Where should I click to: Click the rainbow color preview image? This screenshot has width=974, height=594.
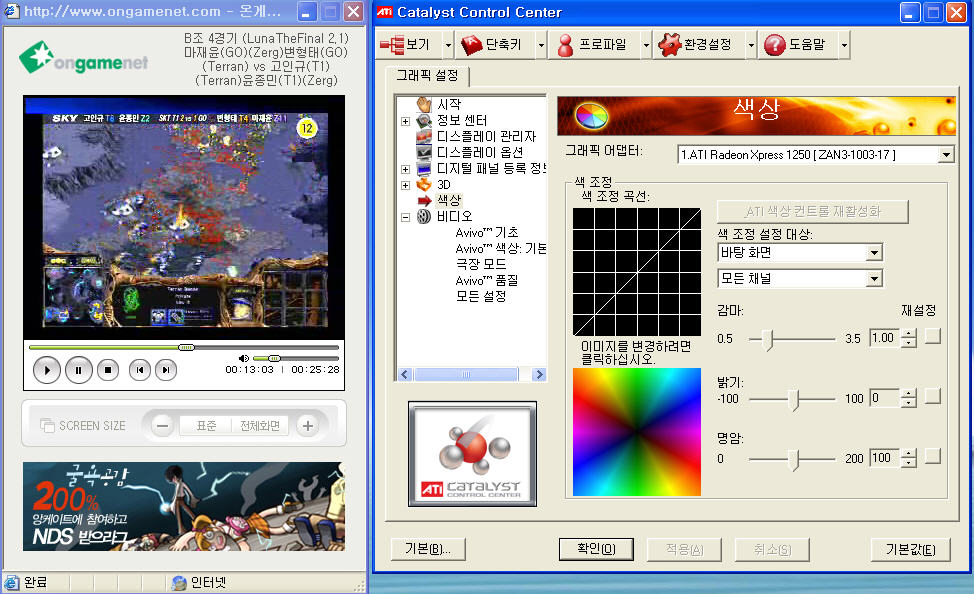637,432
